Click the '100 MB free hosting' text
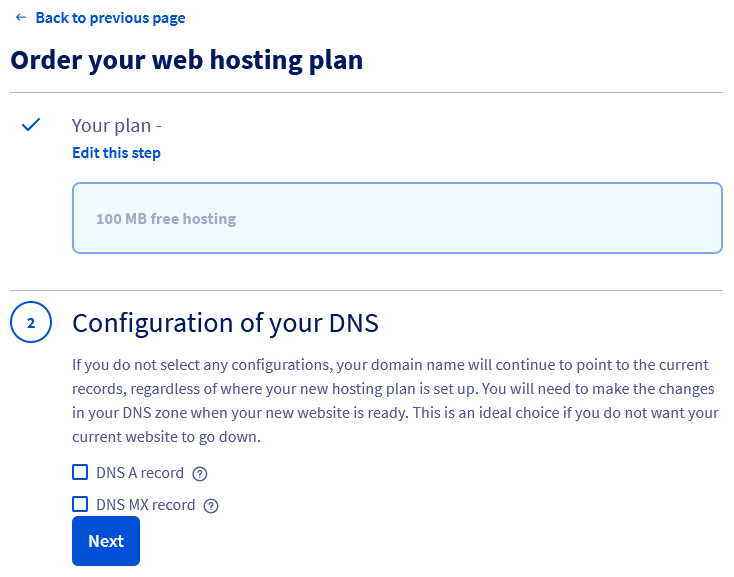Screen dimensions: 734x577 [166, 219]
